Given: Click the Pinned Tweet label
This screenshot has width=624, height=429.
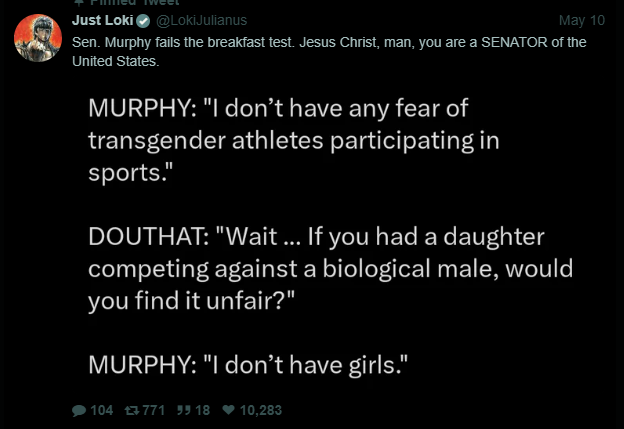Looking at the screenshot, I should pyautogui.click(x=134, y=3).
